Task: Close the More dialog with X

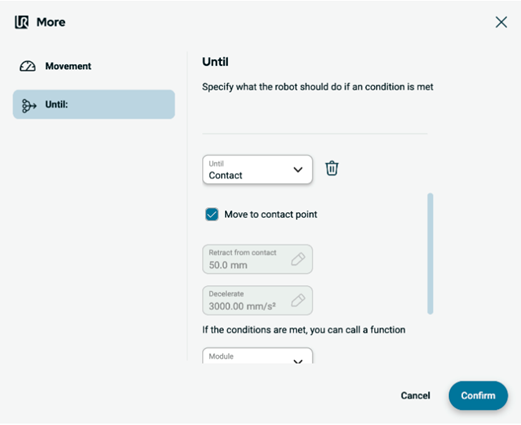Action: [x=501, y=22]
